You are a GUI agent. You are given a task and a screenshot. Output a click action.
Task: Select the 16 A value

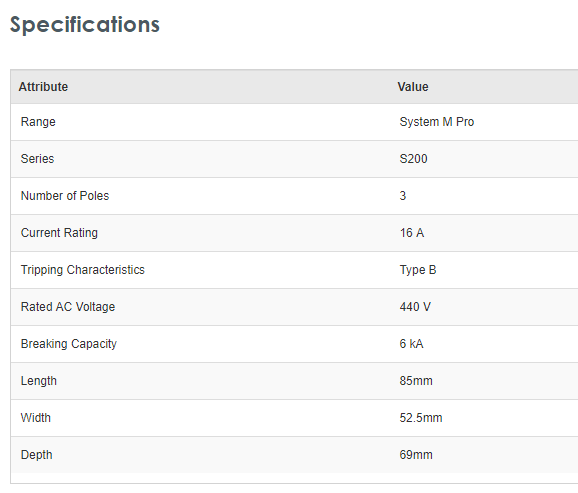click(412, 233)
